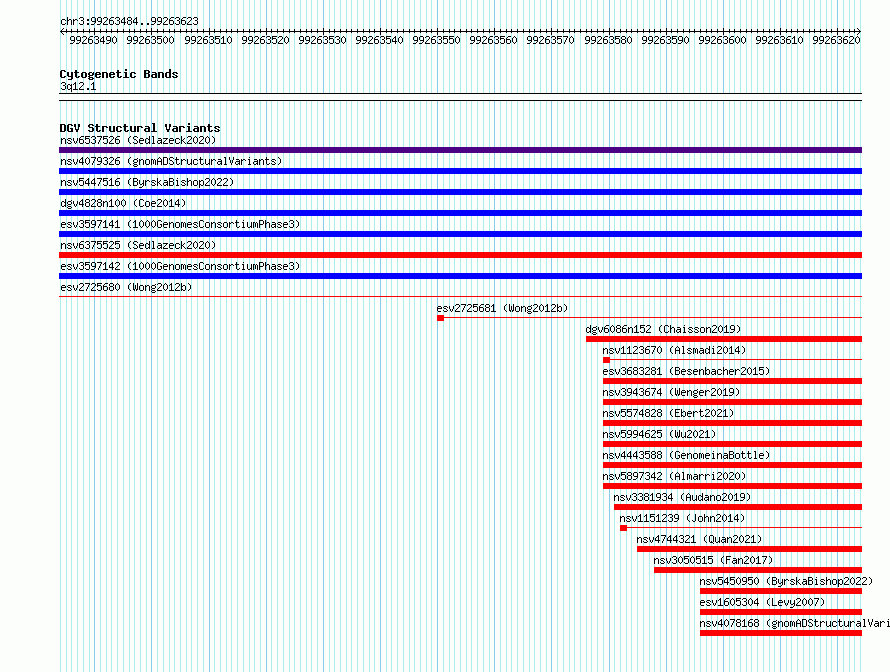
Task: Click the red nsv3381934 variant bar
Action: [738, 507]
